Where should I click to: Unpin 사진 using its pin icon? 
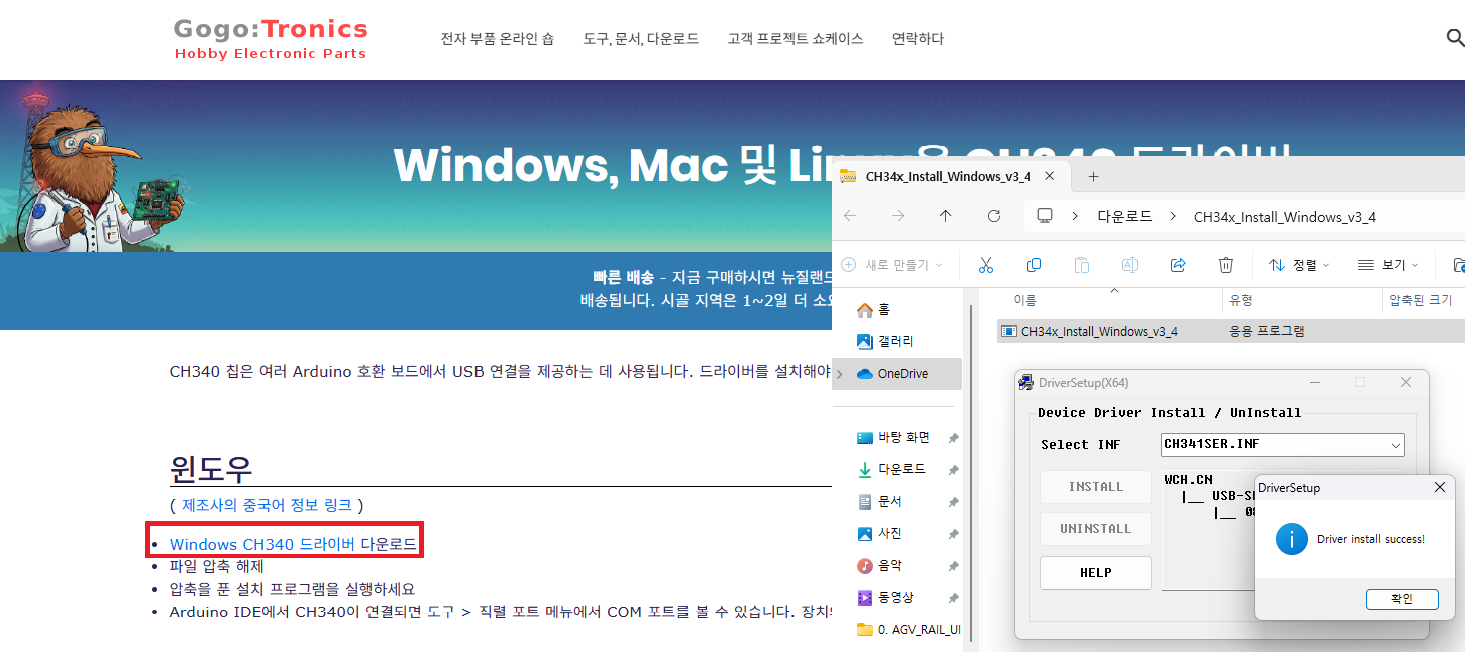[953, 534]
